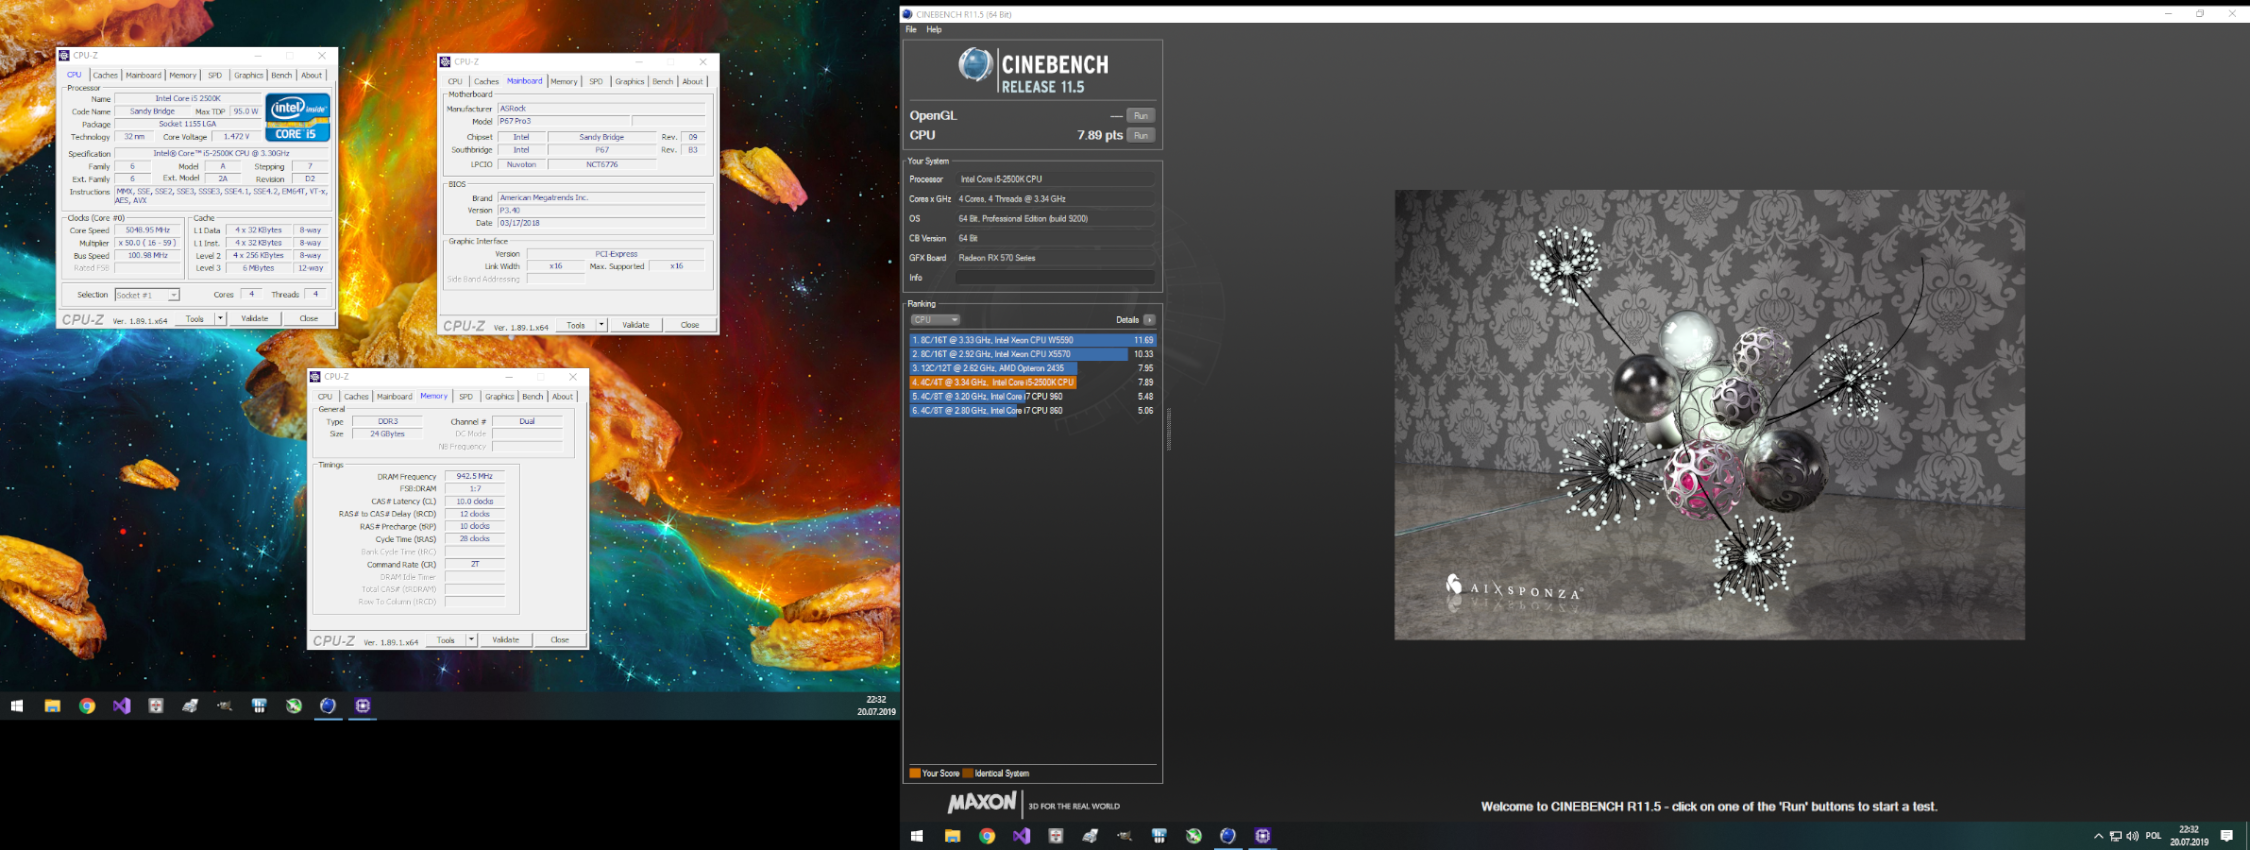Click the rendered spheres scene image in Cinebench
The width and height of the screenshot is (2250, 850).
pos(1709,415)
